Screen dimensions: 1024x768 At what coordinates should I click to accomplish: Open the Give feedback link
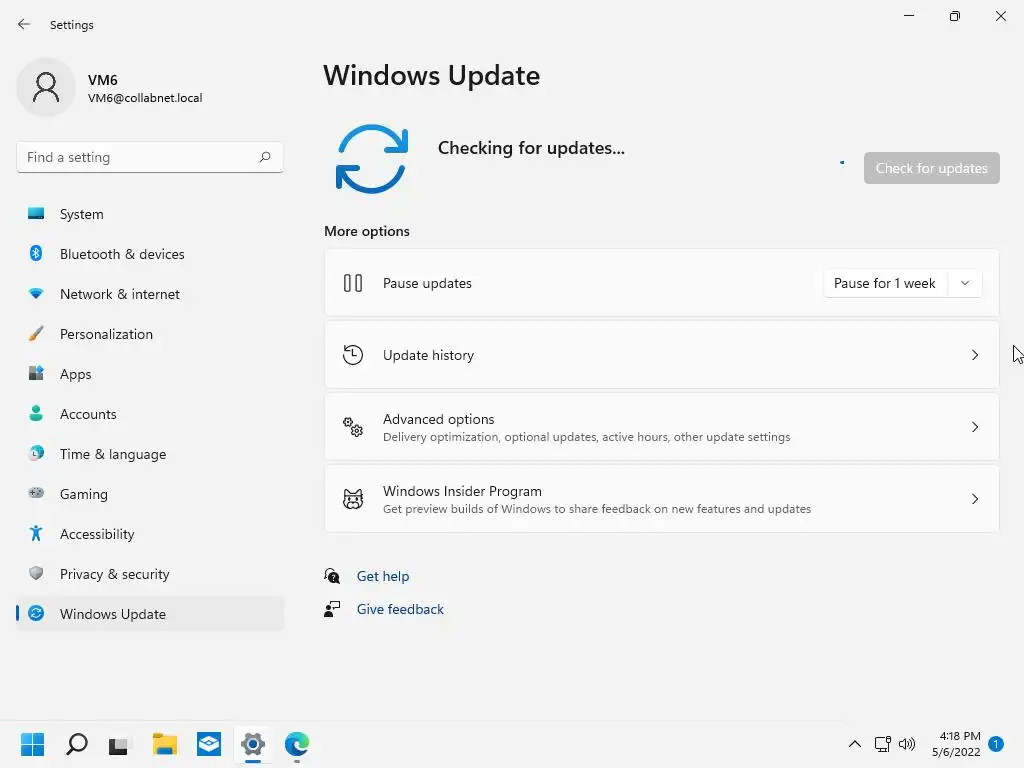(400, 609)
